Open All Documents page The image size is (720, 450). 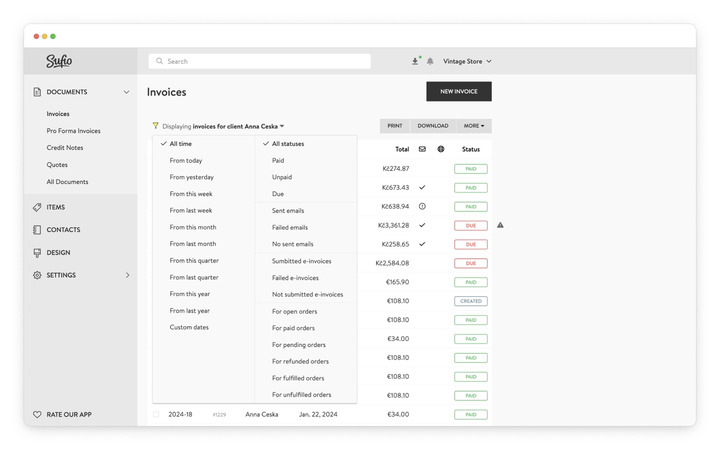(x=68, y=182)
